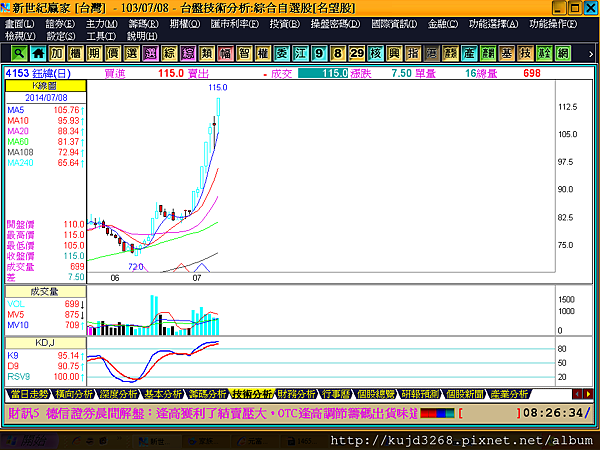Switch to the 行事曆 tab
The image size is (600, 450).
336,394
